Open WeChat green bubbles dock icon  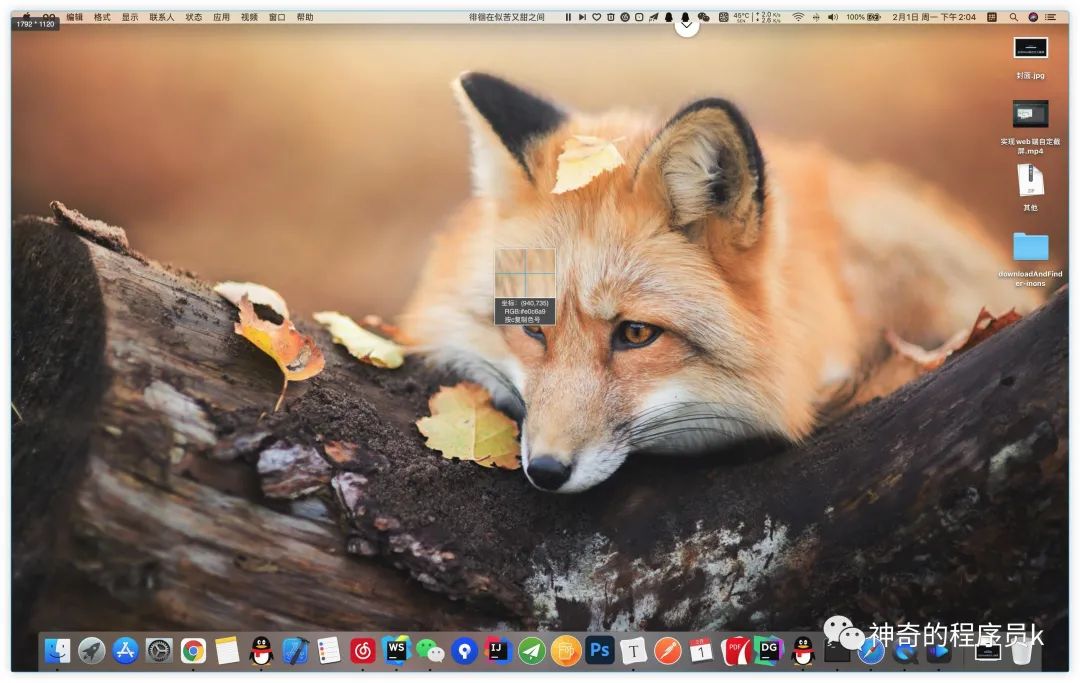[x=431, y=651]
